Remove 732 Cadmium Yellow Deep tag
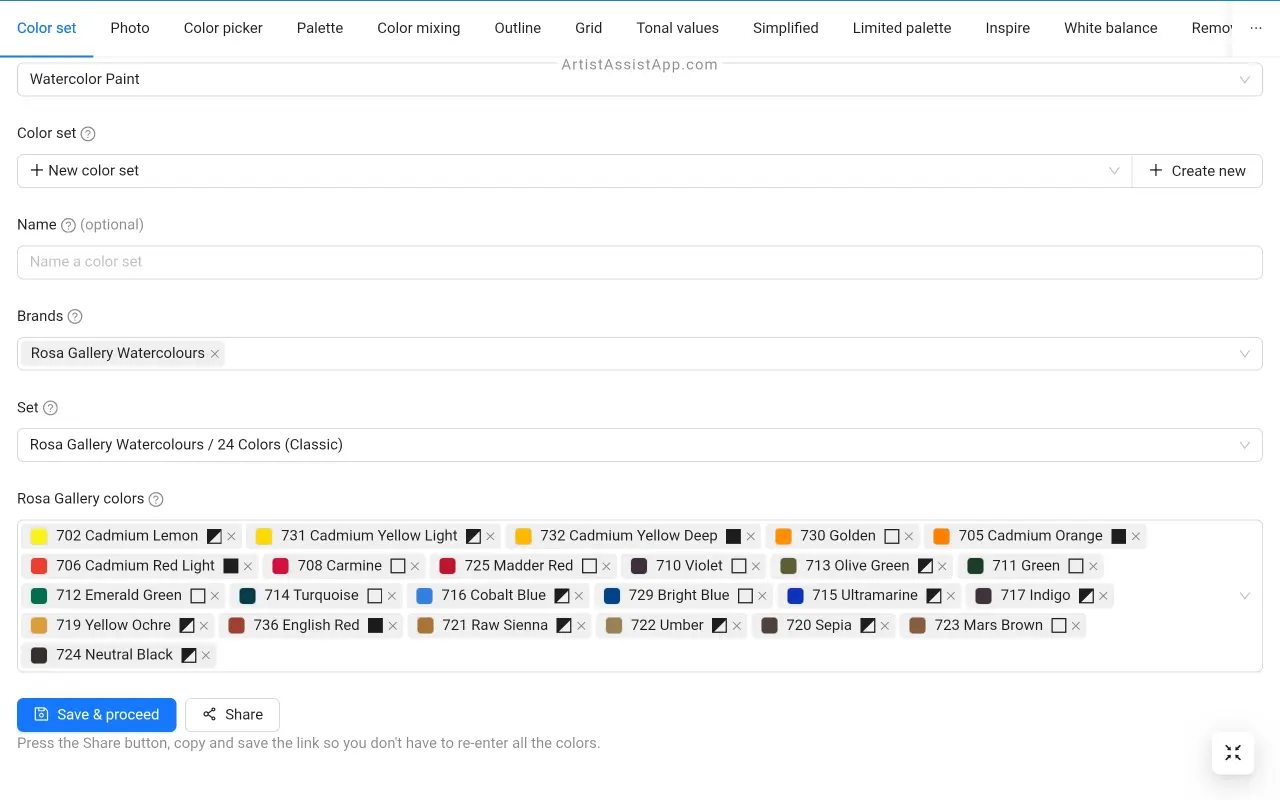1280x800 pixels. (x=750, y=536)
